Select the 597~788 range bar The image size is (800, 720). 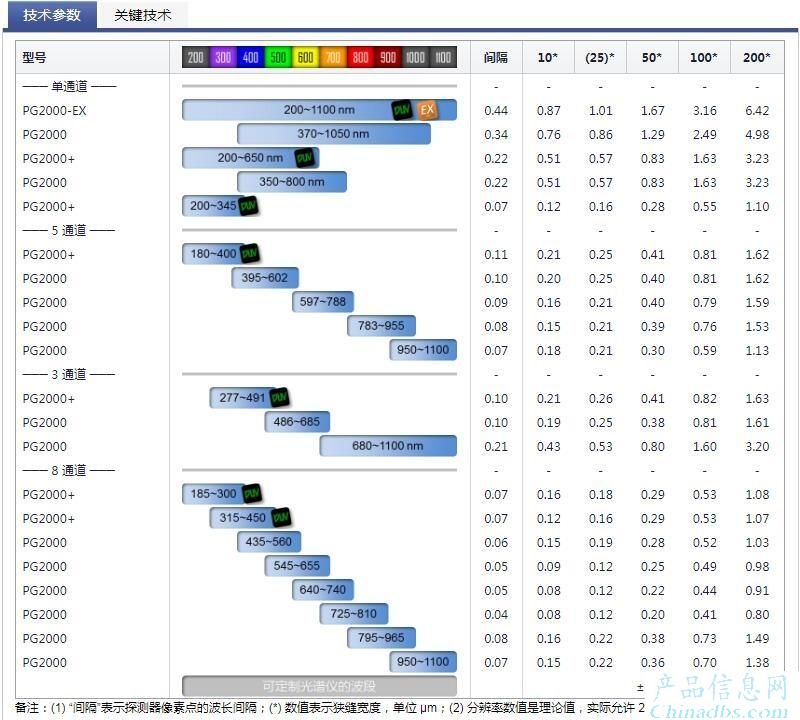coord(323,302)
